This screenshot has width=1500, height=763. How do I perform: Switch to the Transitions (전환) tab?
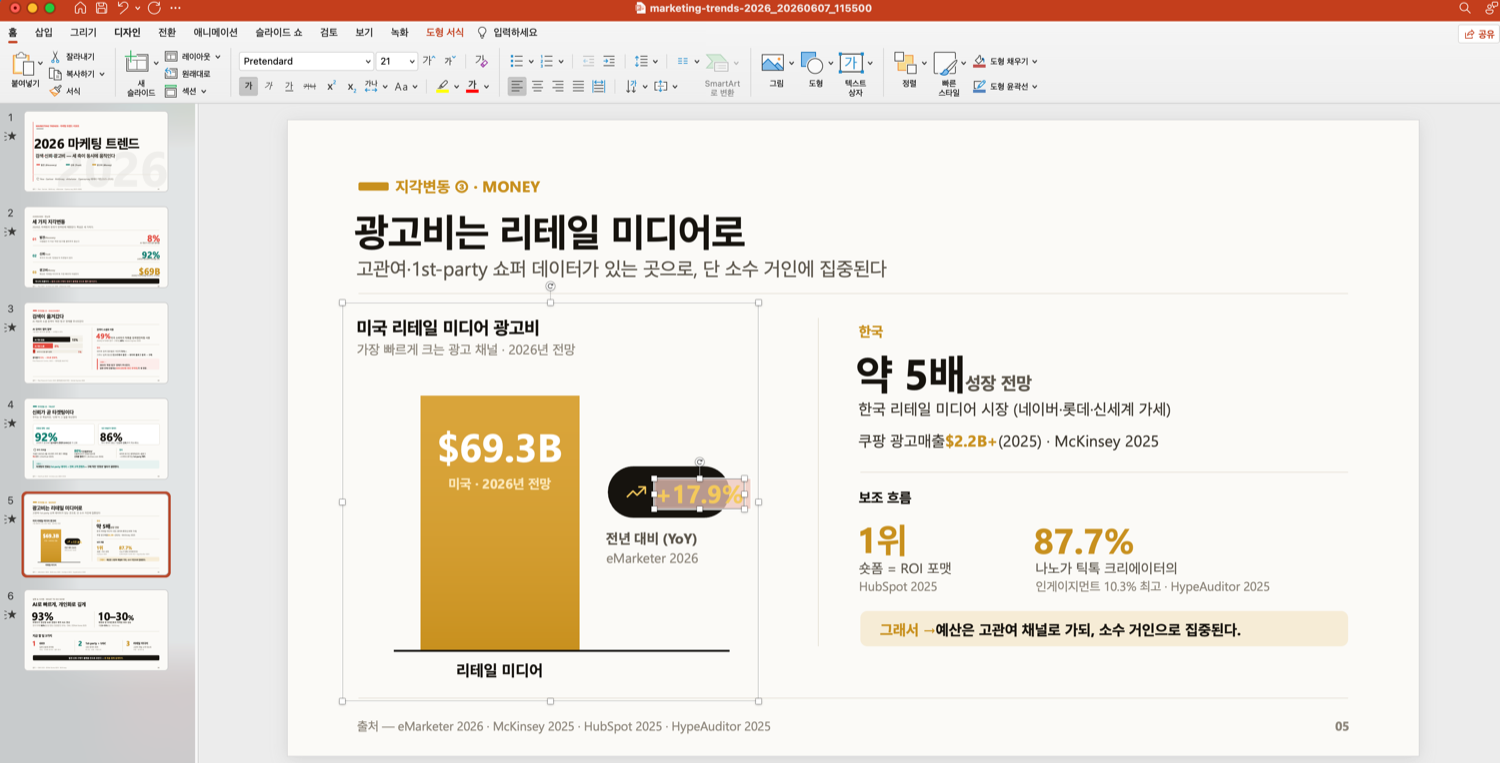(x=167, y=32)
